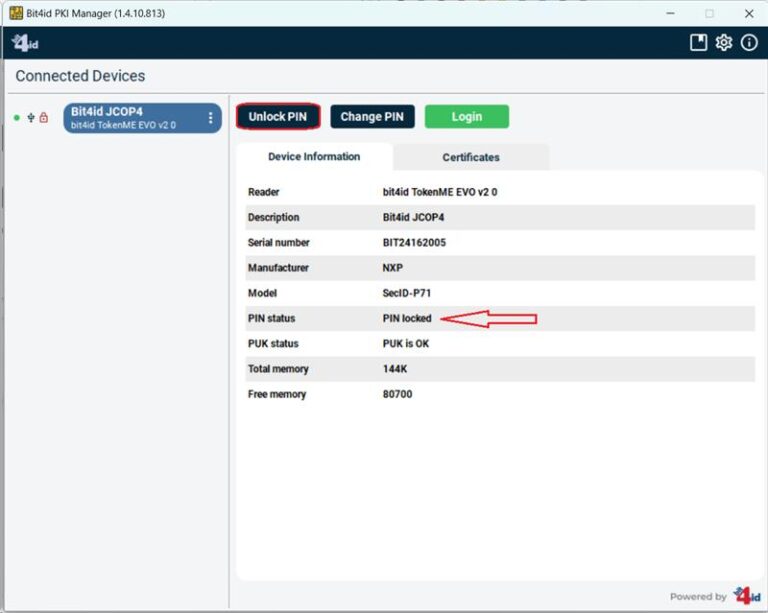Click the red padlock device icon
Image resolution: width=768 pixels, height=613 pixels.
[44, 118]
